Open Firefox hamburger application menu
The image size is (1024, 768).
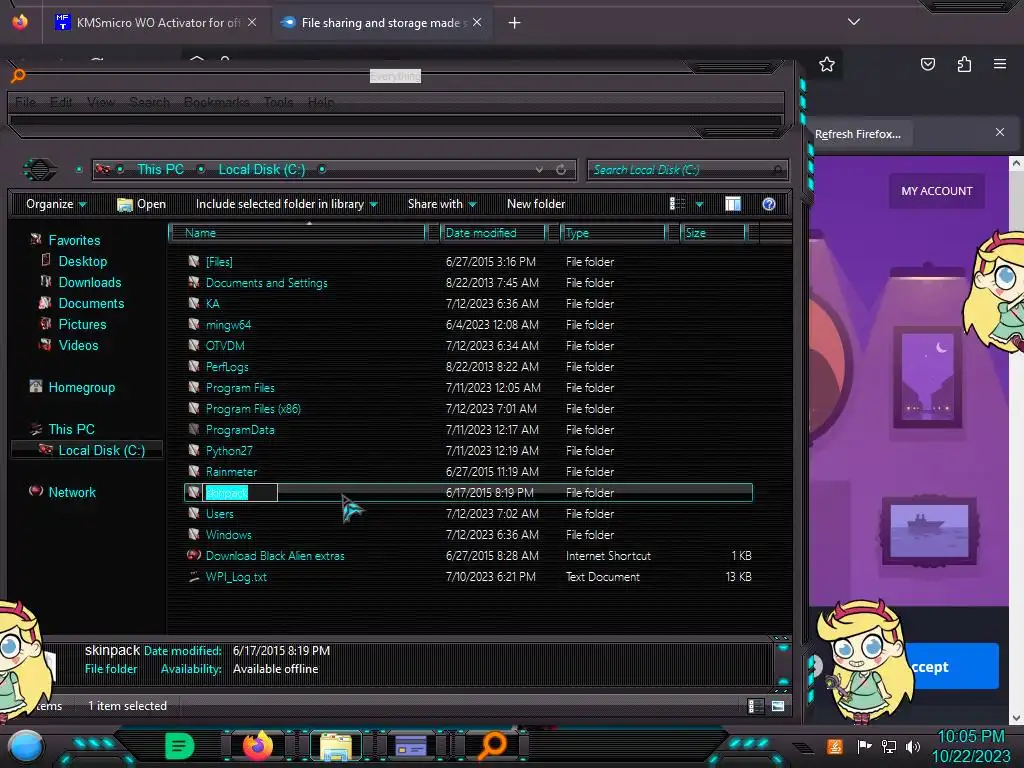[x=1000, y=64]
